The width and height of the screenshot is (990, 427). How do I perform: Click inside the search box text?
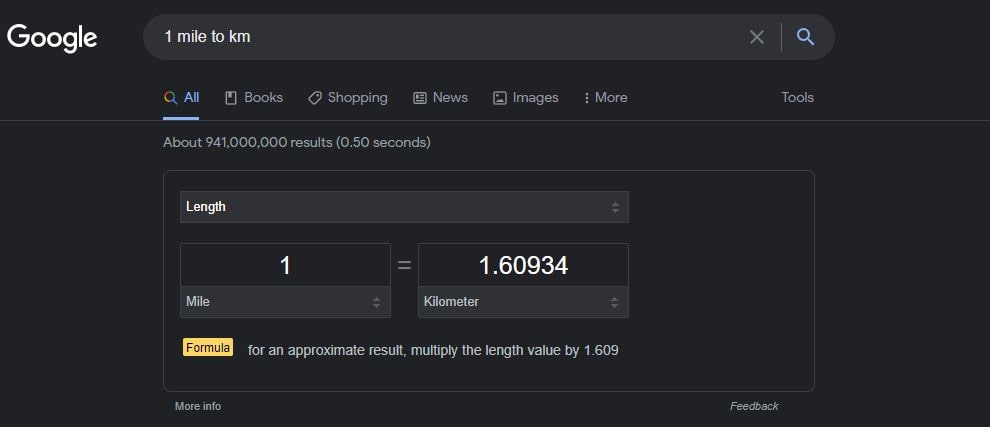(x=208, y=37)
